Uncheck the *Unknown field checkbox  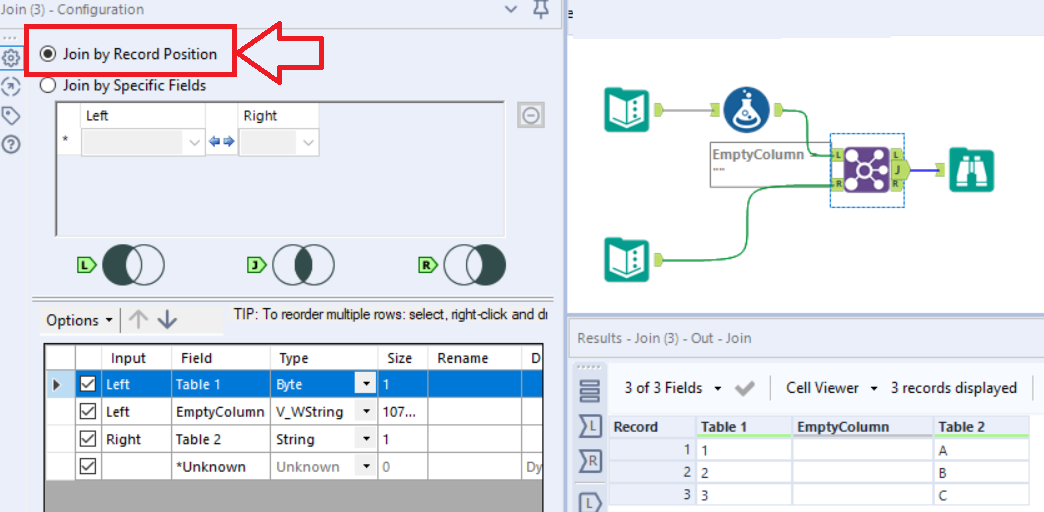88,467
